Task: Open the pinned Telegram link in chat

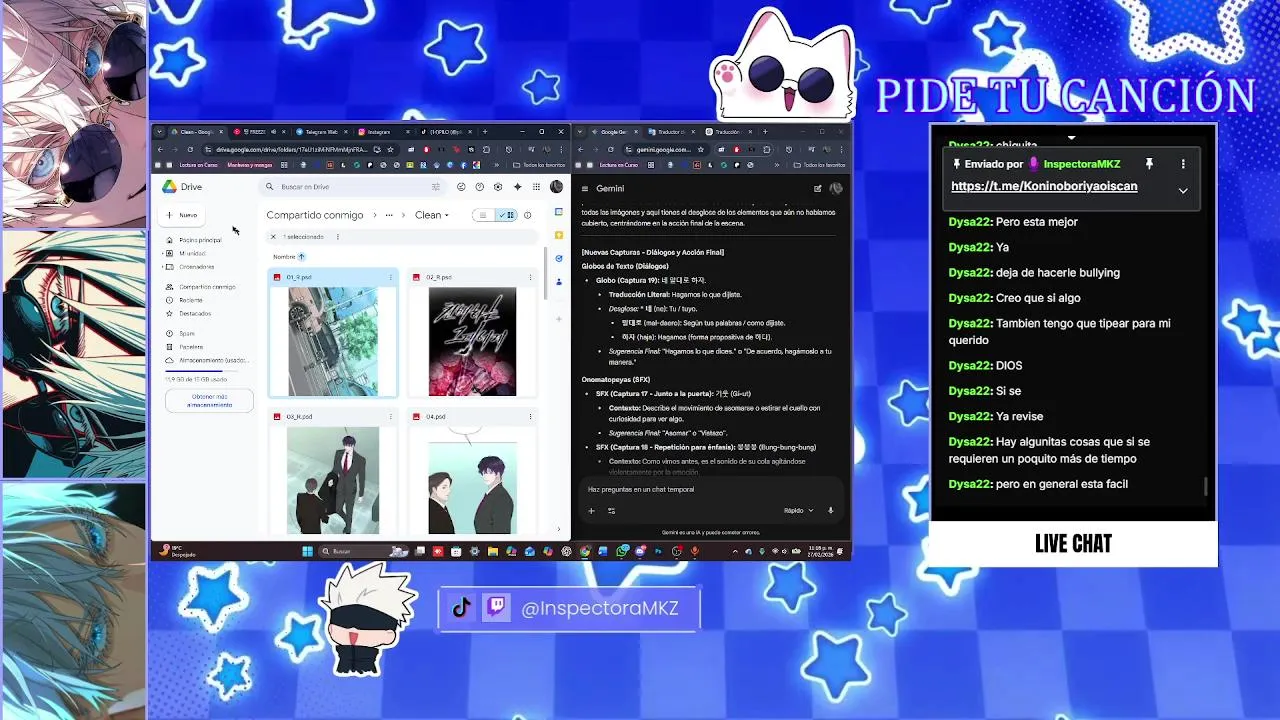Action: pyautogui.click(x=1044, y=186)
